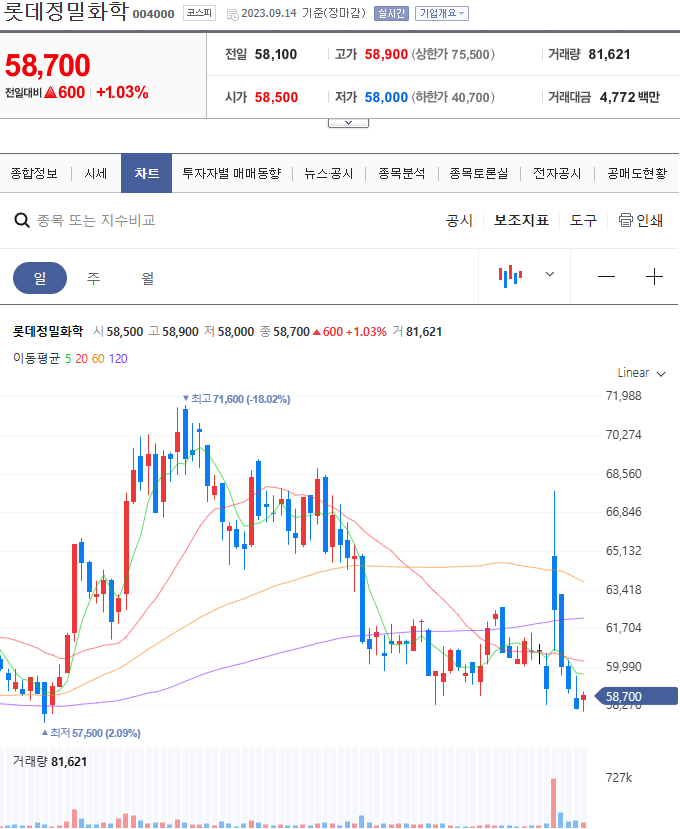This screenshot has width=680, height=829.
Task: Click the 727k volume axis label
Action: coord(619,778)
